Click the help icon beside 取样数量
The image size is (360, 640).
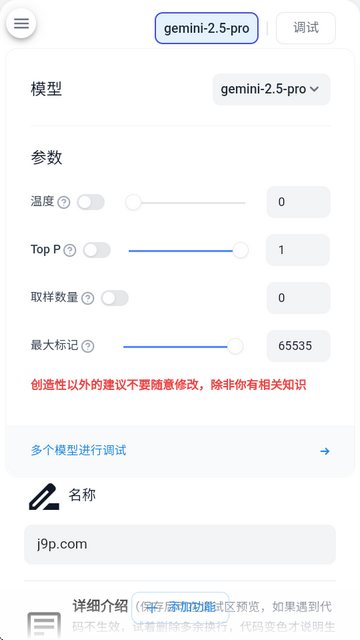88,298
